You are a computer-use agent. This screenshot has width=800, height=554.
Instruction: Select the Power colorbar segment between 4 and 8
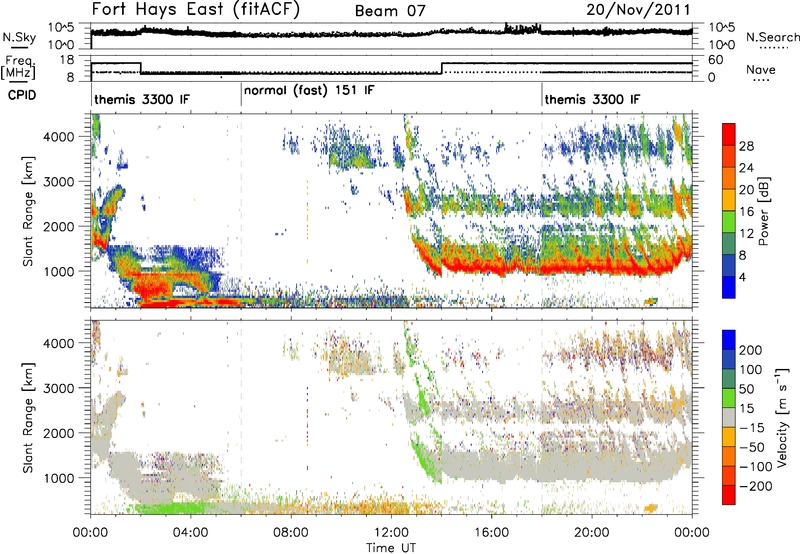point(729,265)
